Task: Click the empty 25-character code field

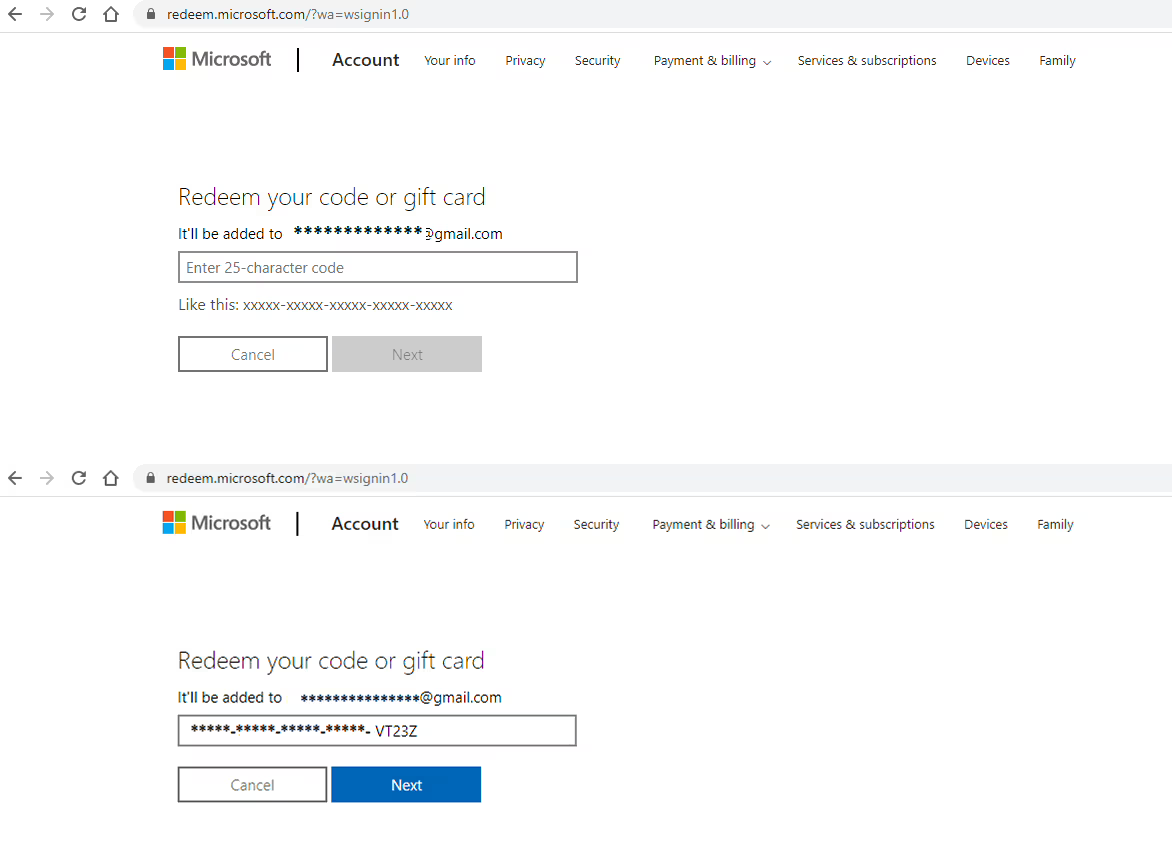Action: [377, 267]
